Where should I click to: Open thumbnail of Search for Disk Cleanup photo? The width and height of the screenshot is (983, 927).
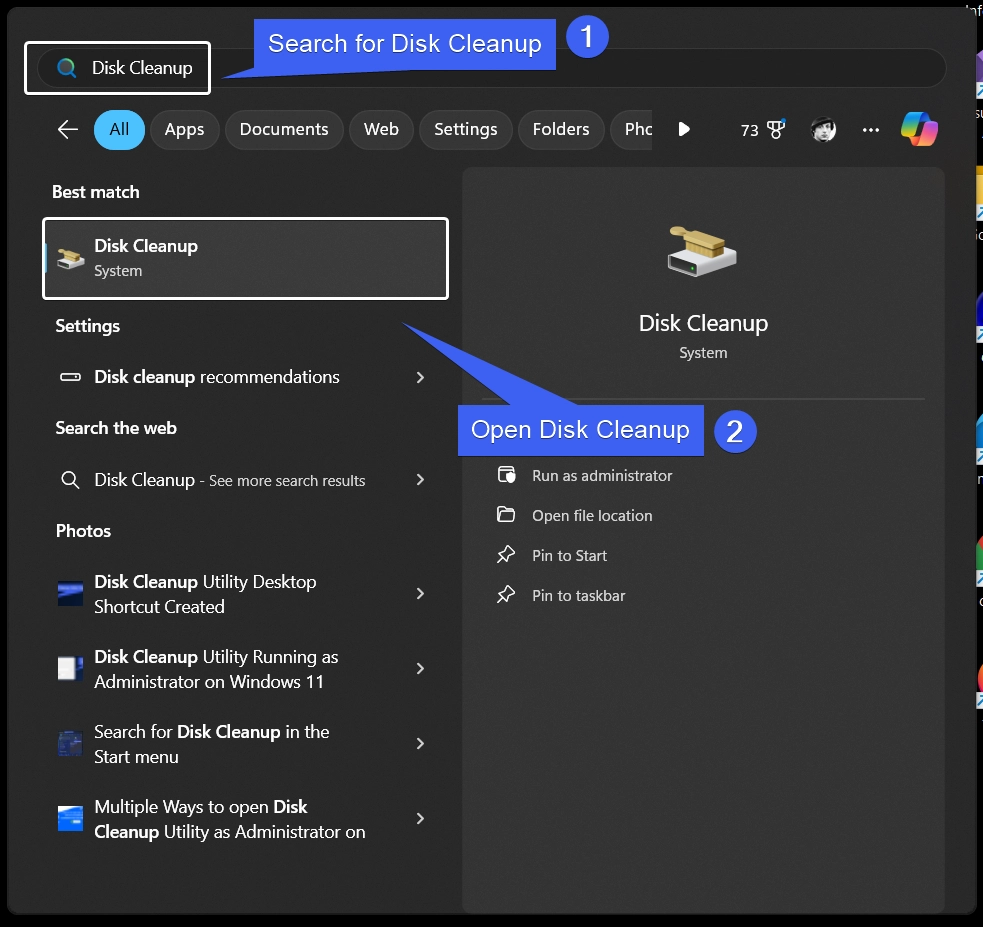click(x=70, y=743)
